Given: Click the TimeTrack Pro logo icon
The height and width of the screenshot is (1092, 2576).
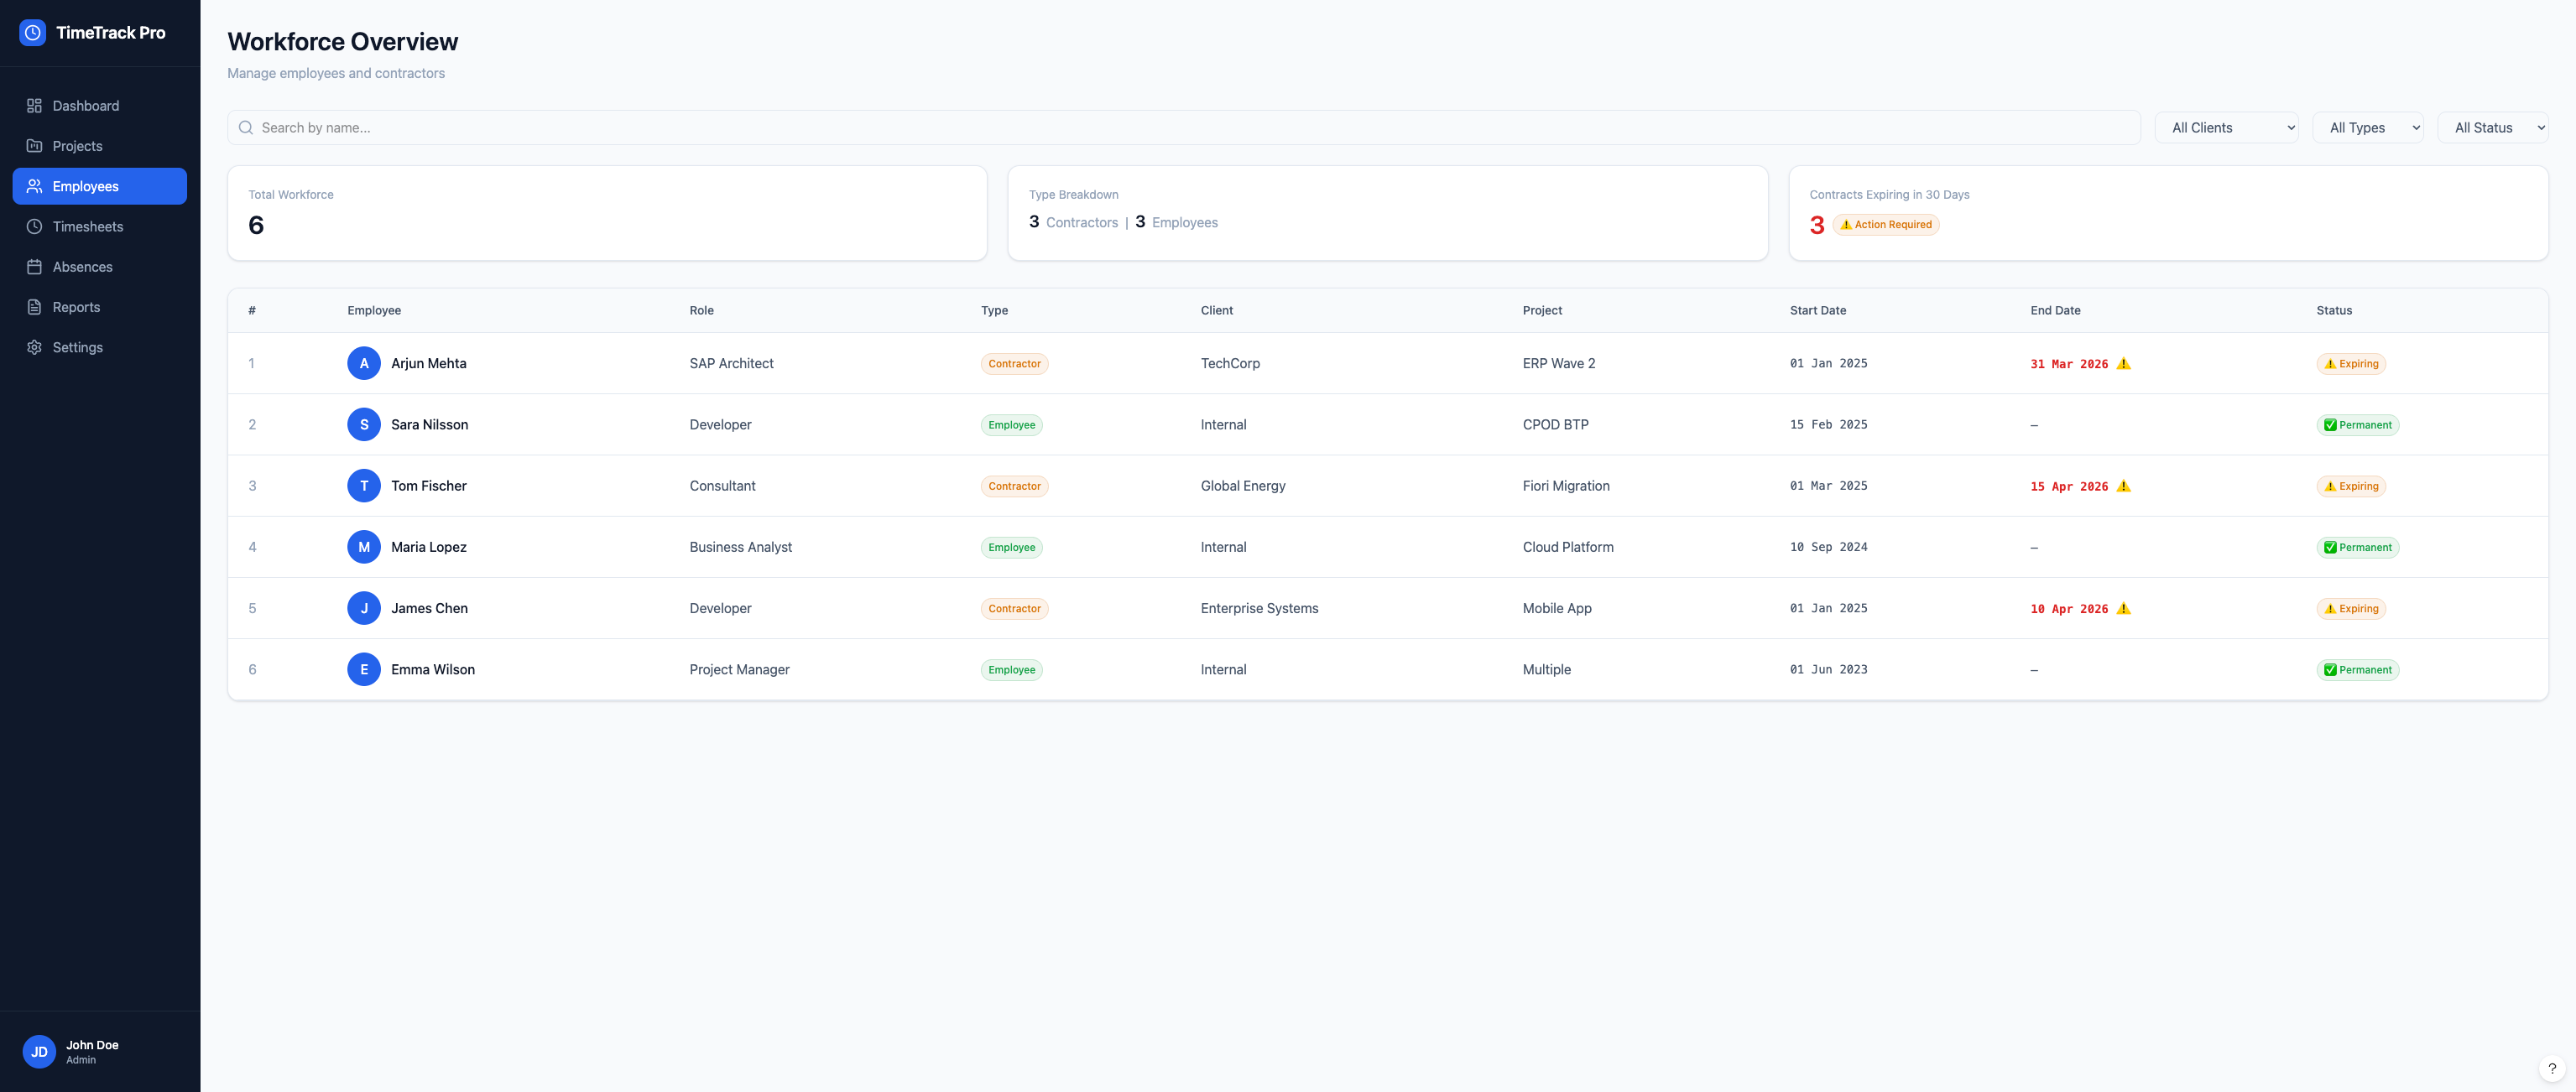Looking at the screenshot, I should pyautogui.click(x=32, y=32).
